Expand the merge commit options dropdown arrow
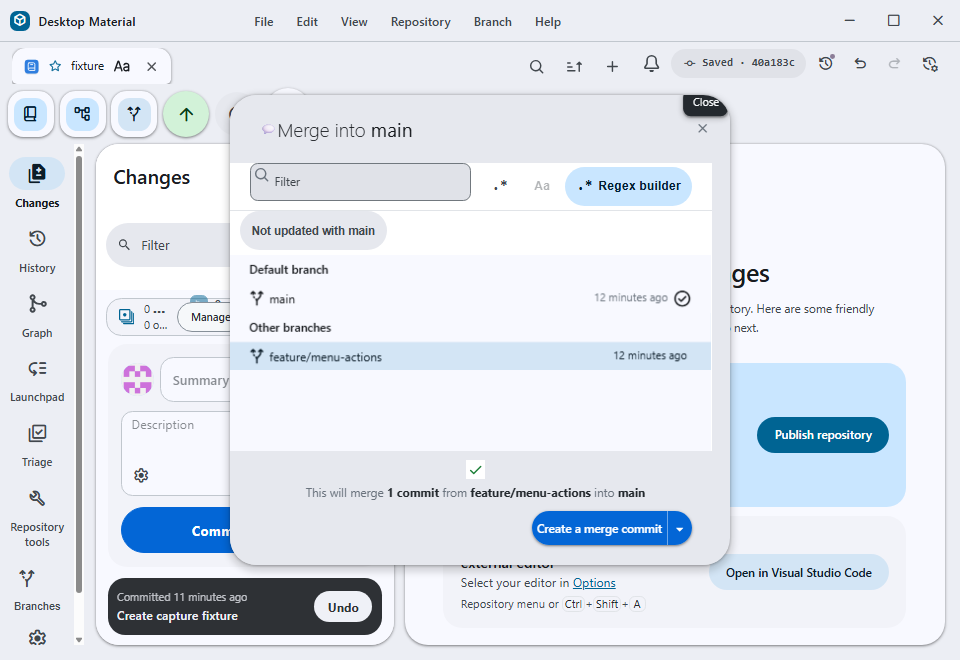 [680, 529]
